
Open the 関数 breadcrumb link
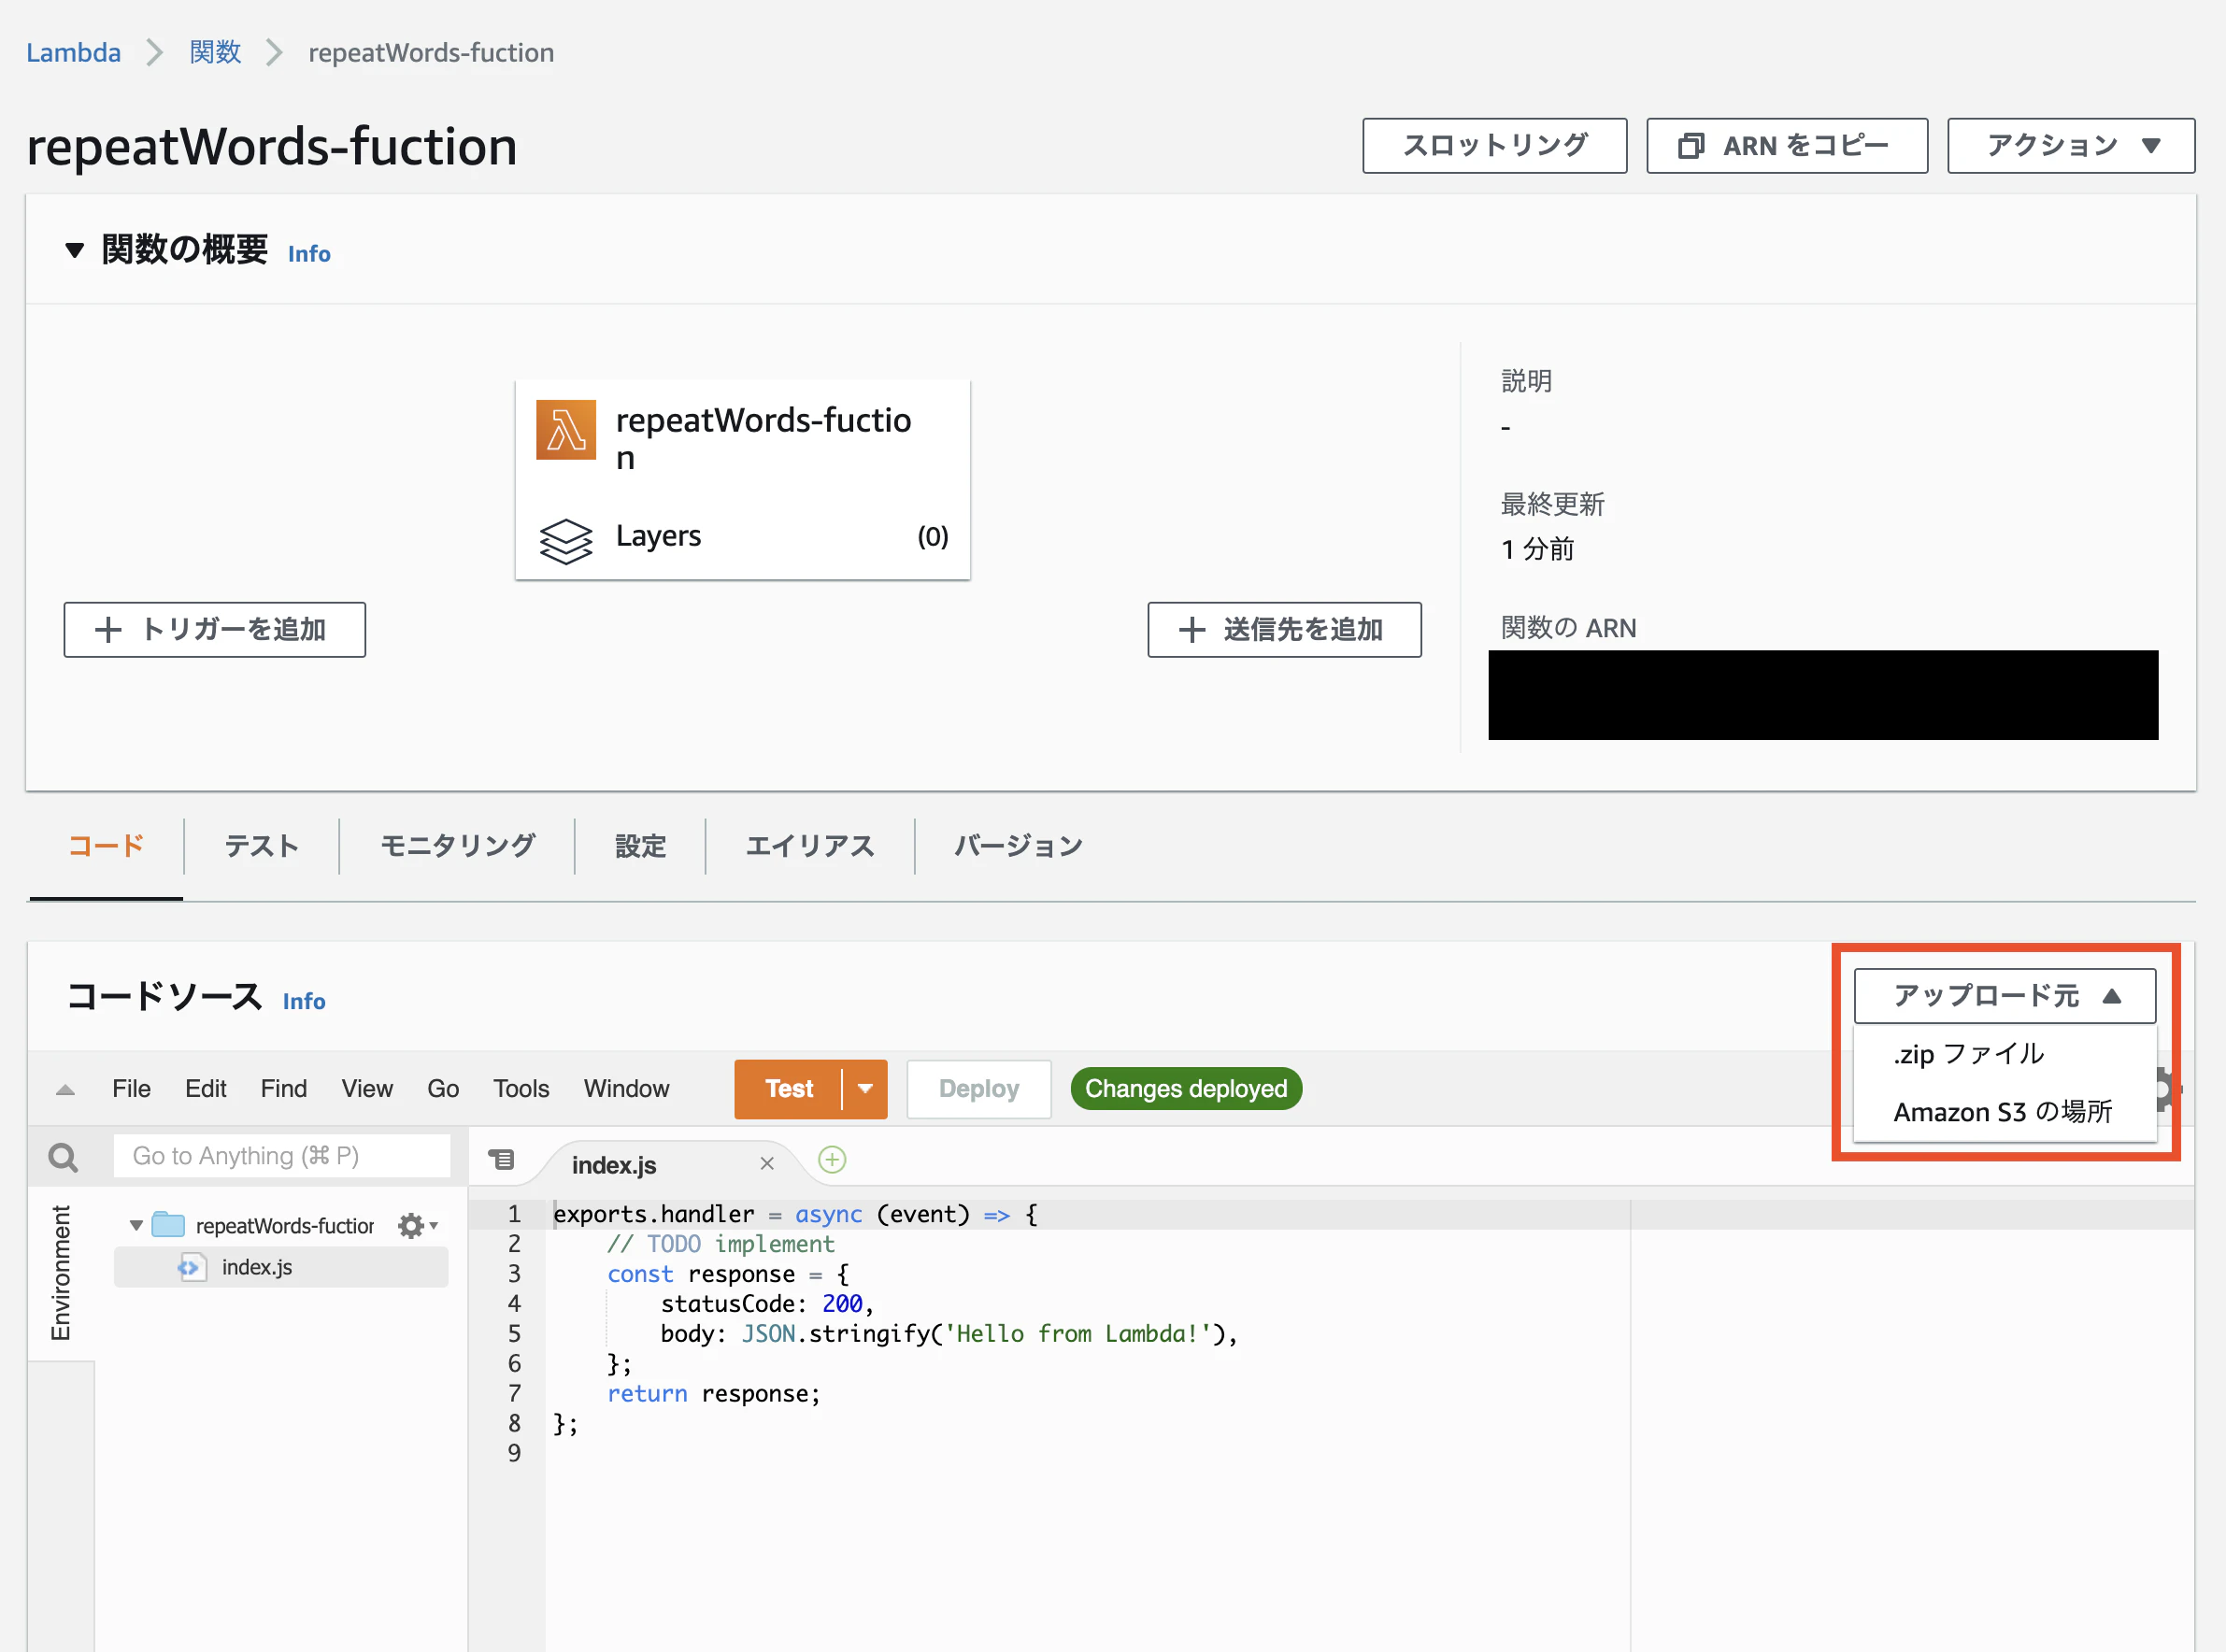[215, 52]
